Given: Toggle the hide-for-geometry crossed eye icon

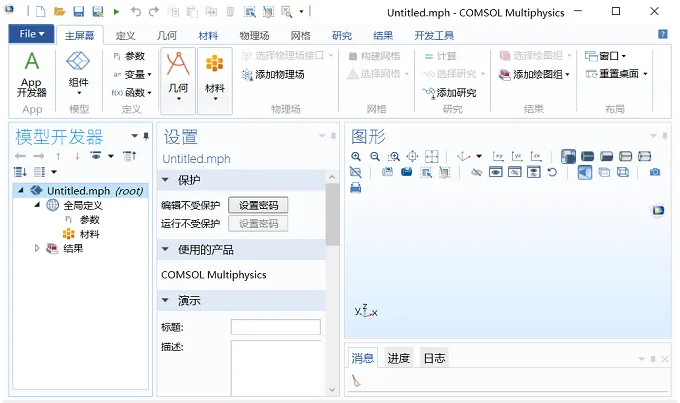Looking at the screenshot, I should tap(476, 172).
